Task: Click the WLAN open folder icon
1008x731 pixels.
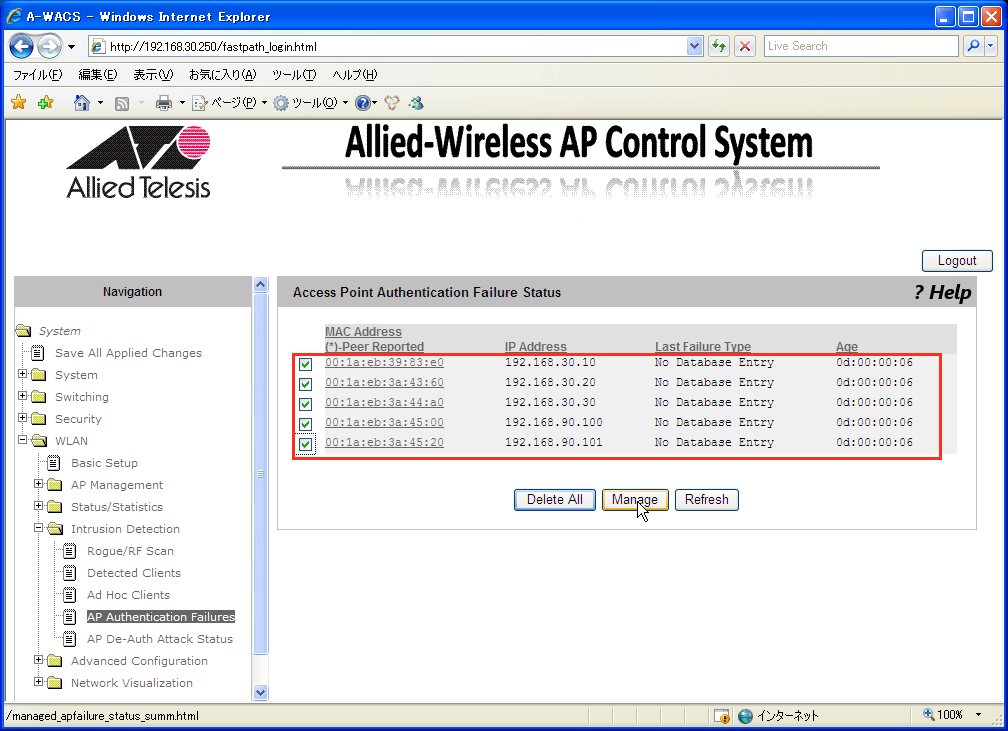Action: click(40, 441)
